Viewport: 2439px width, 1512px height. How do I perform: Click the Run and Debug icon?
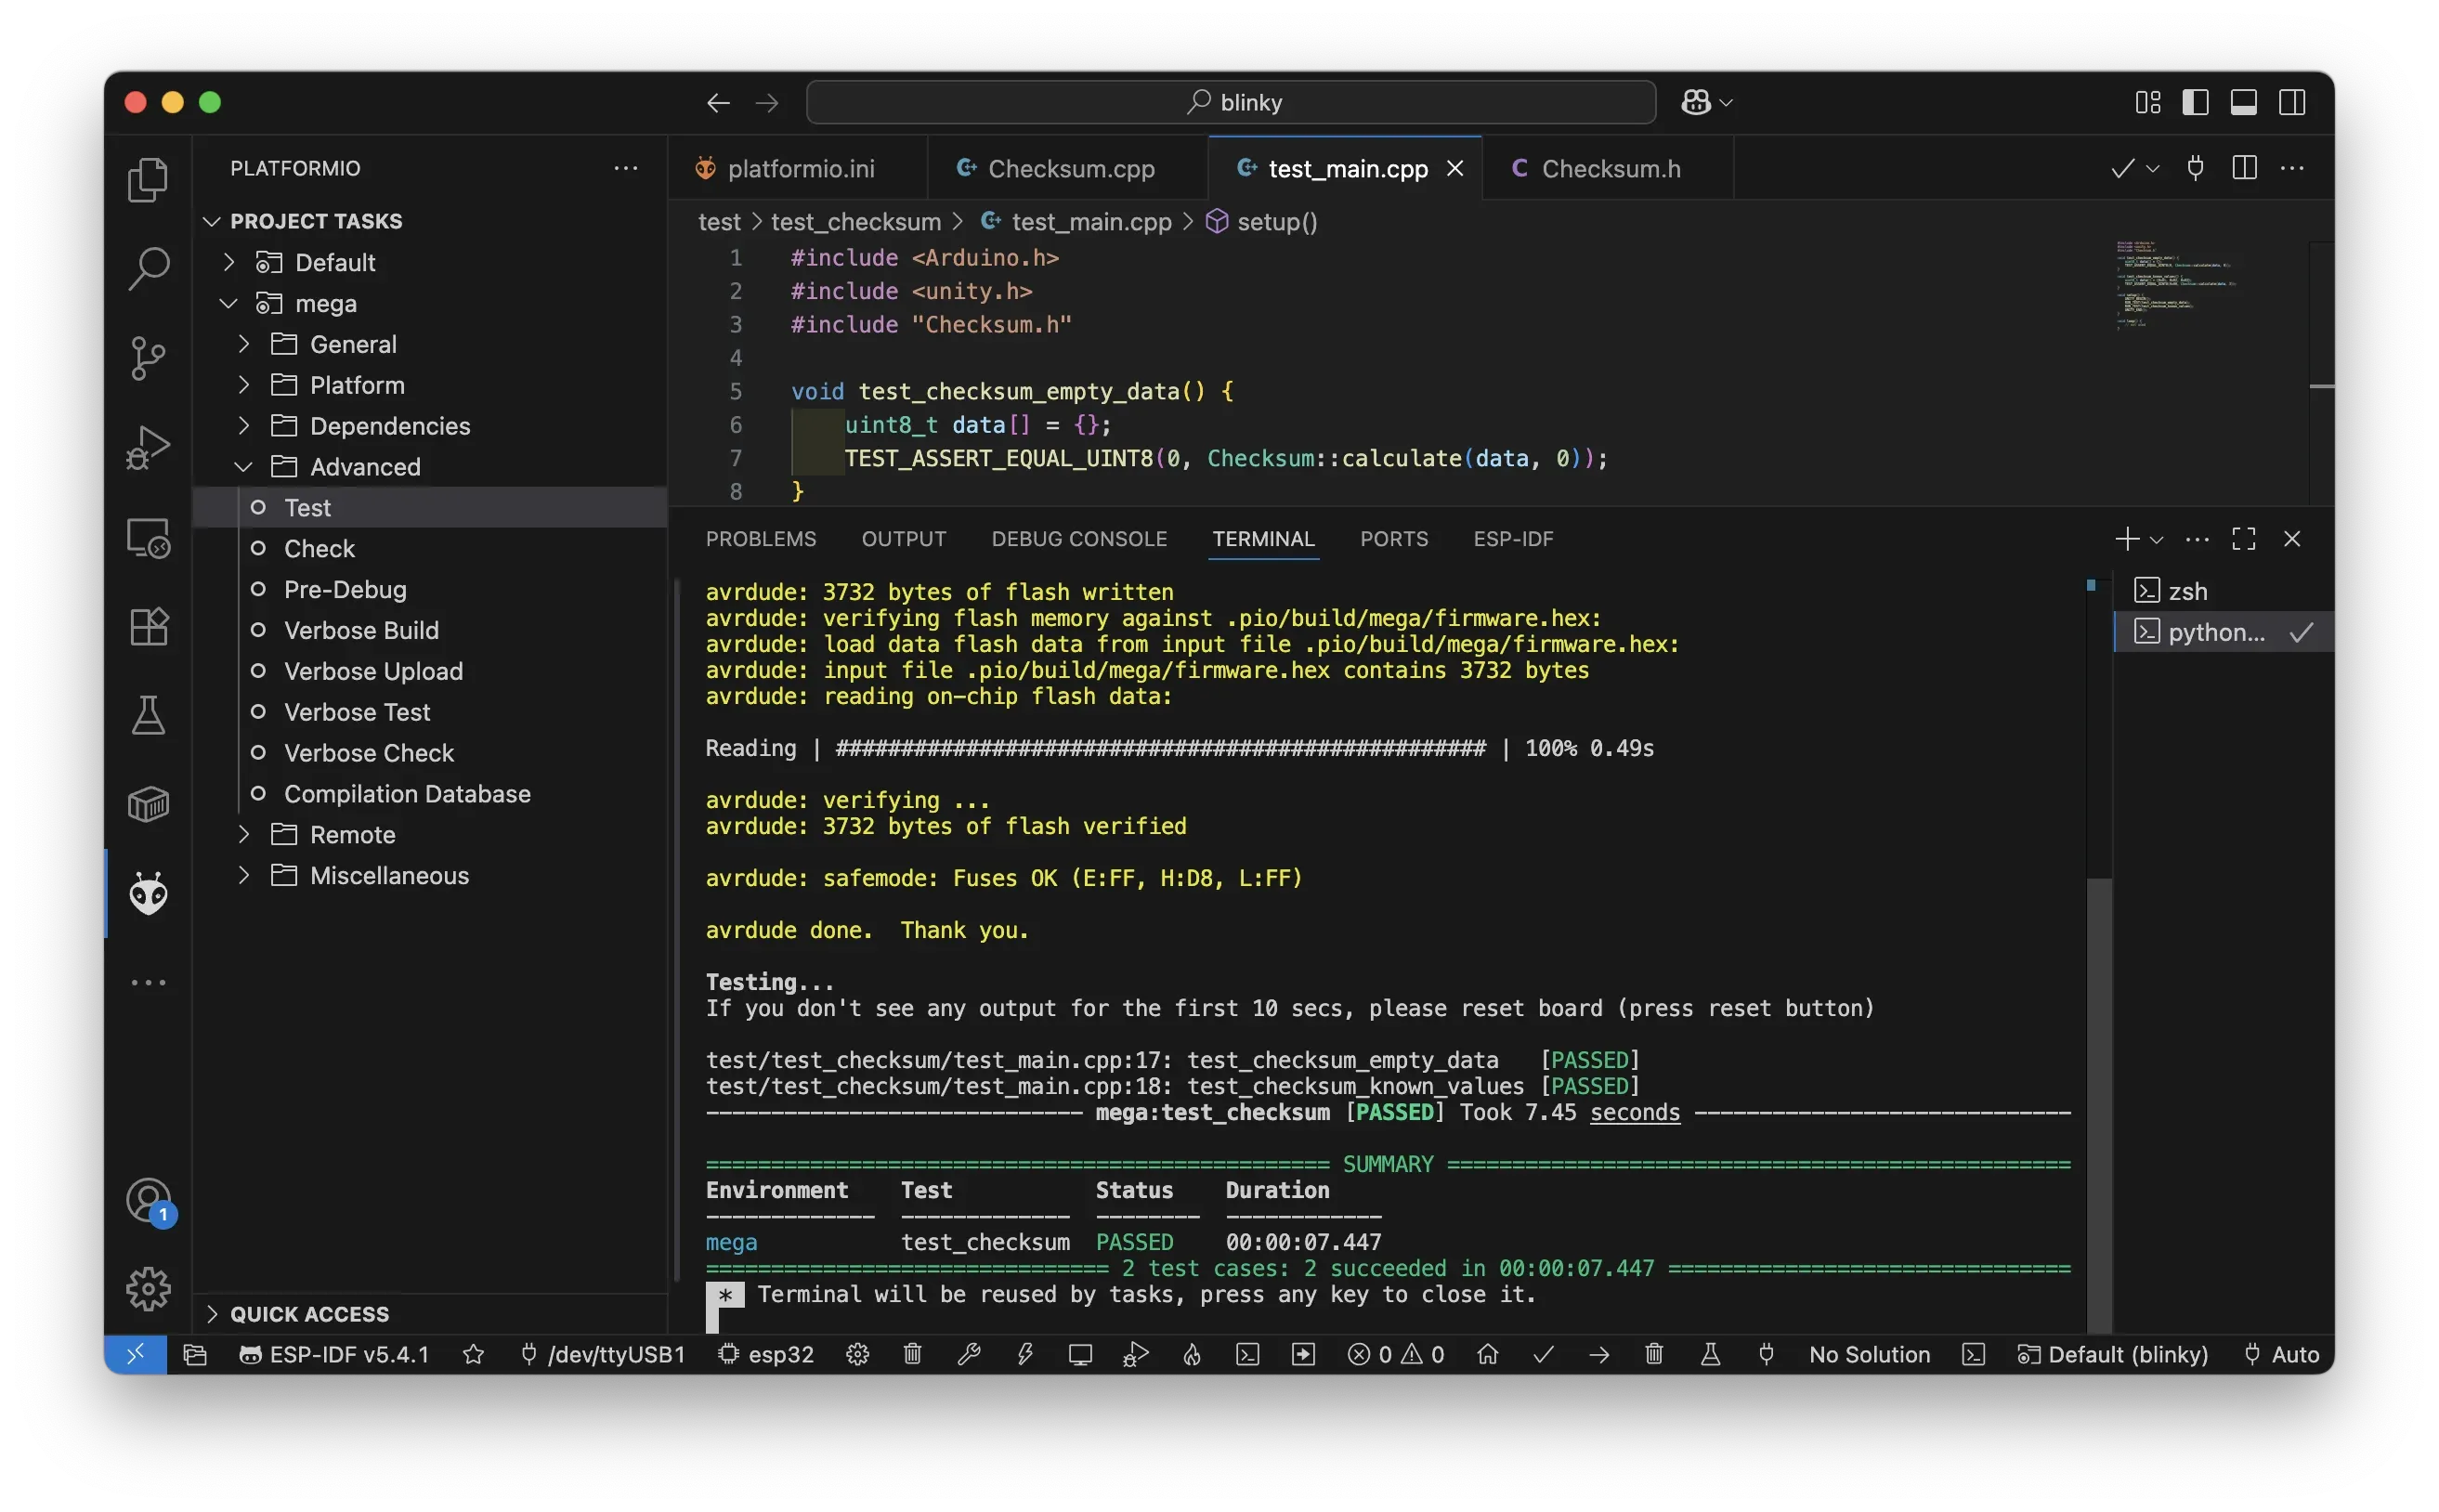pyautogui.click(x=148, y=447)
